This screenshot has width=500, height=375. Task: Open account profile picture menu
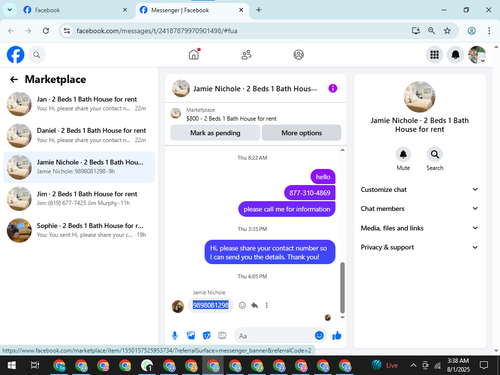pyautogui.click(x=477, y=55)
